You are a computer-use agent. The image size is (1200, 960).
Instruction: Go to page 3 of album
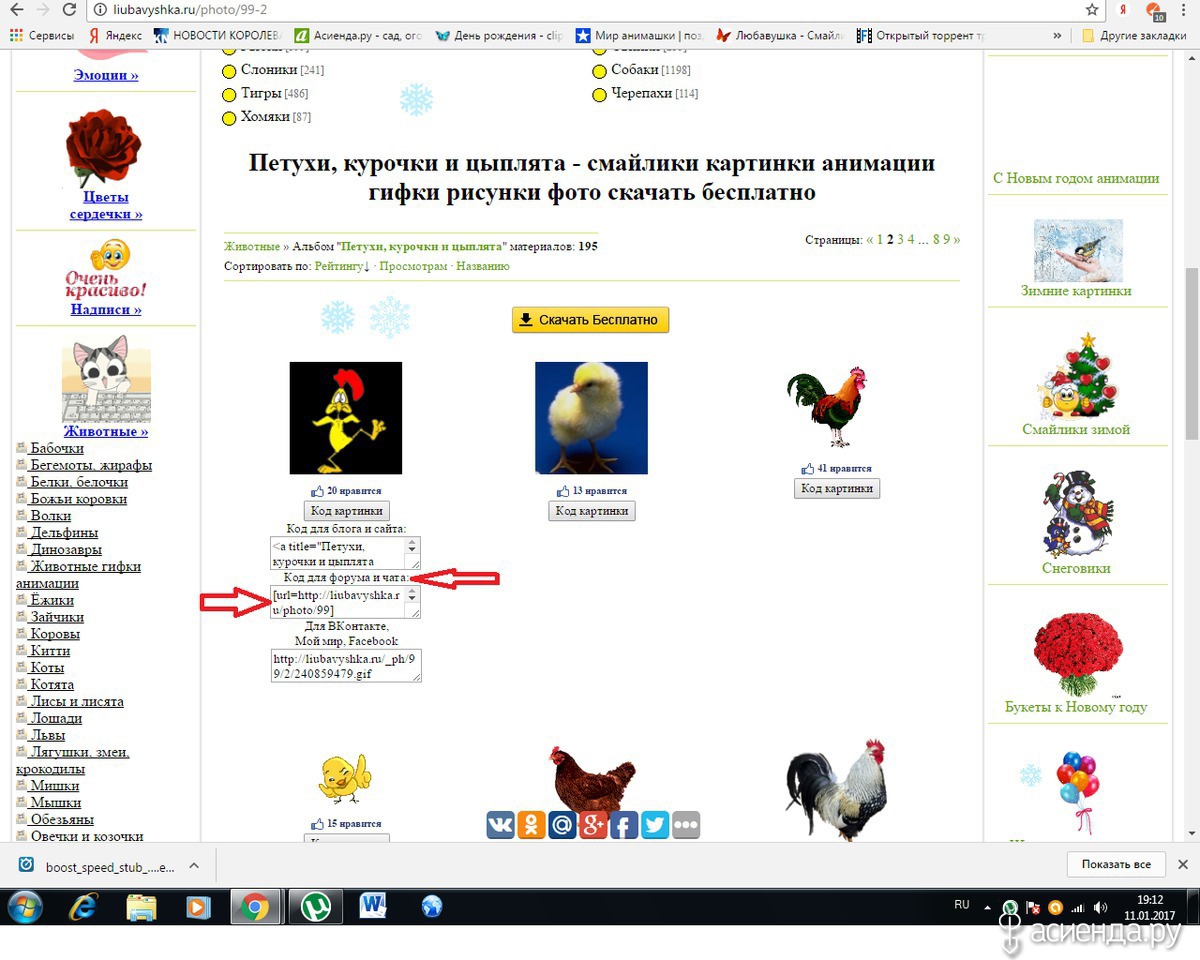click(x=900, y=240)
